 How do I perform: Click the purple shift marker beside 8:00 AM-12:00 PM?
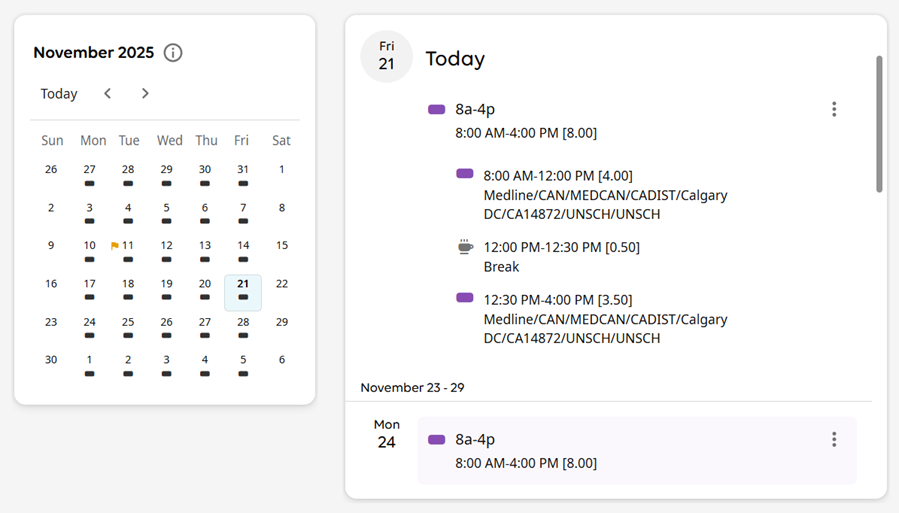coord(465,174)
